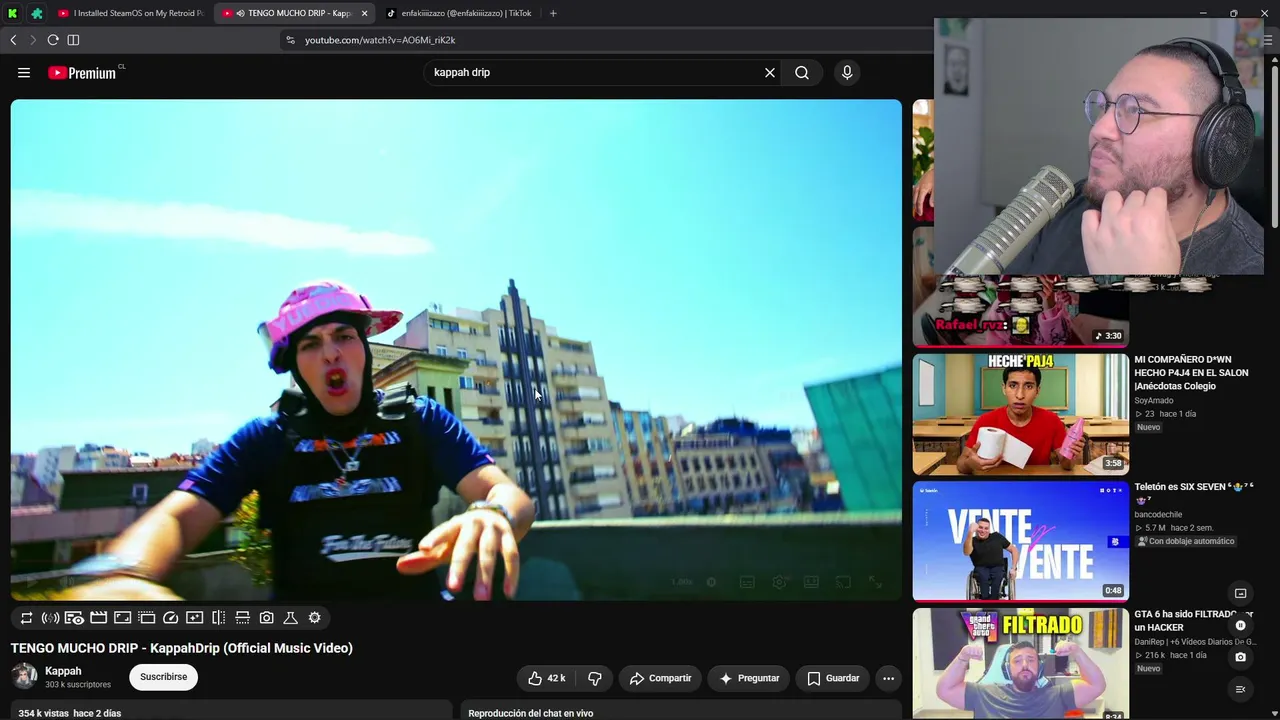Viewport: 1280px width, 720px height.
Task: Open 'MI COMPAÑERO D*WN' video title
Action: (1191, 372)
